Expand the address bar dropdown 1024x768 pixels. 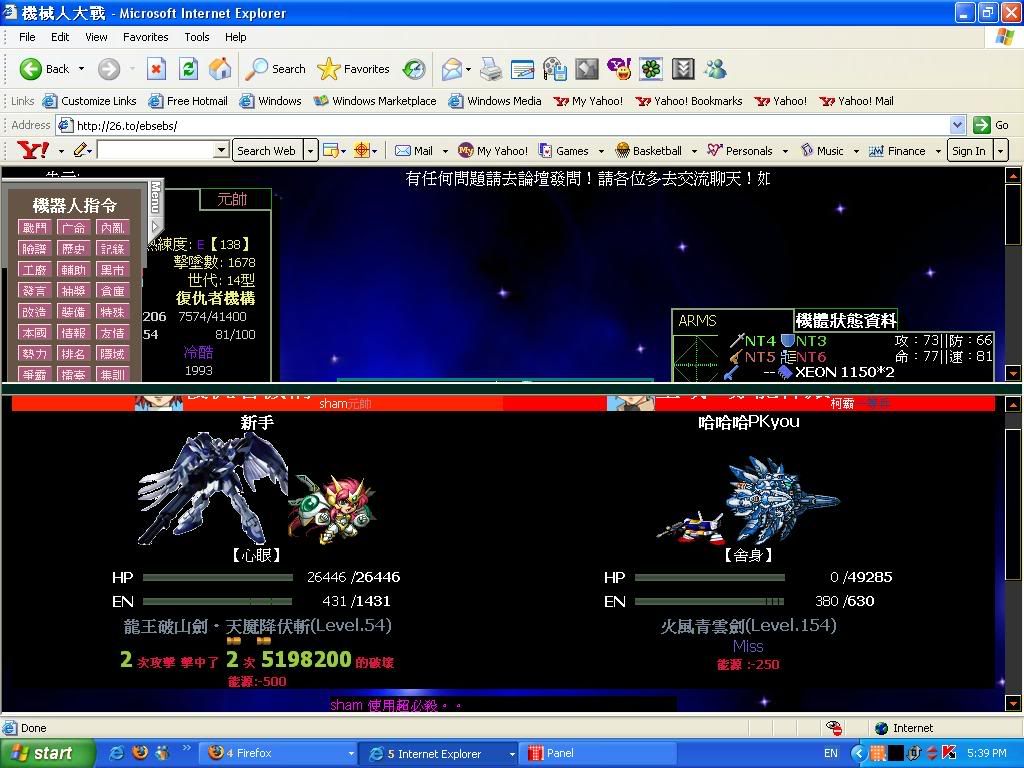coord(957,125)
